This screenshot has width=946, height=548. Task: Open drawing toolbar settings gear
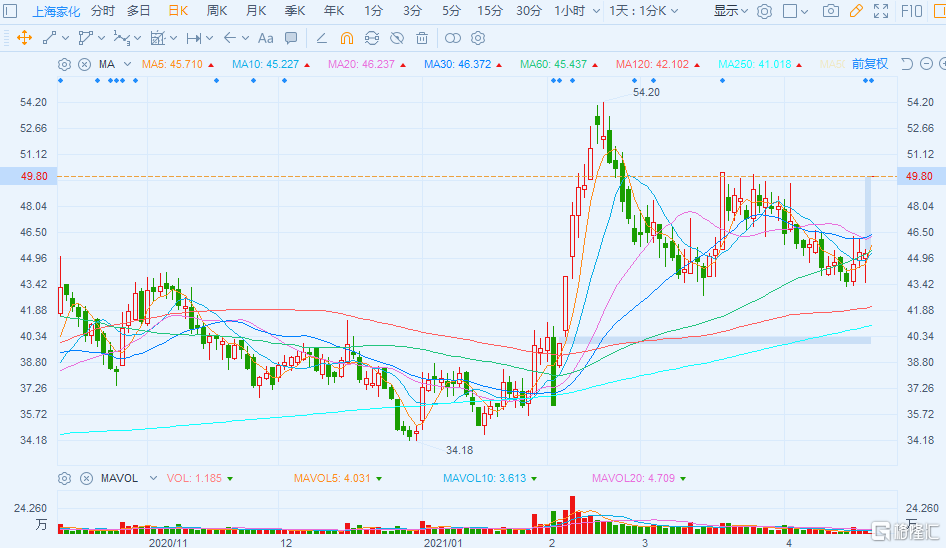coord(478,38)
